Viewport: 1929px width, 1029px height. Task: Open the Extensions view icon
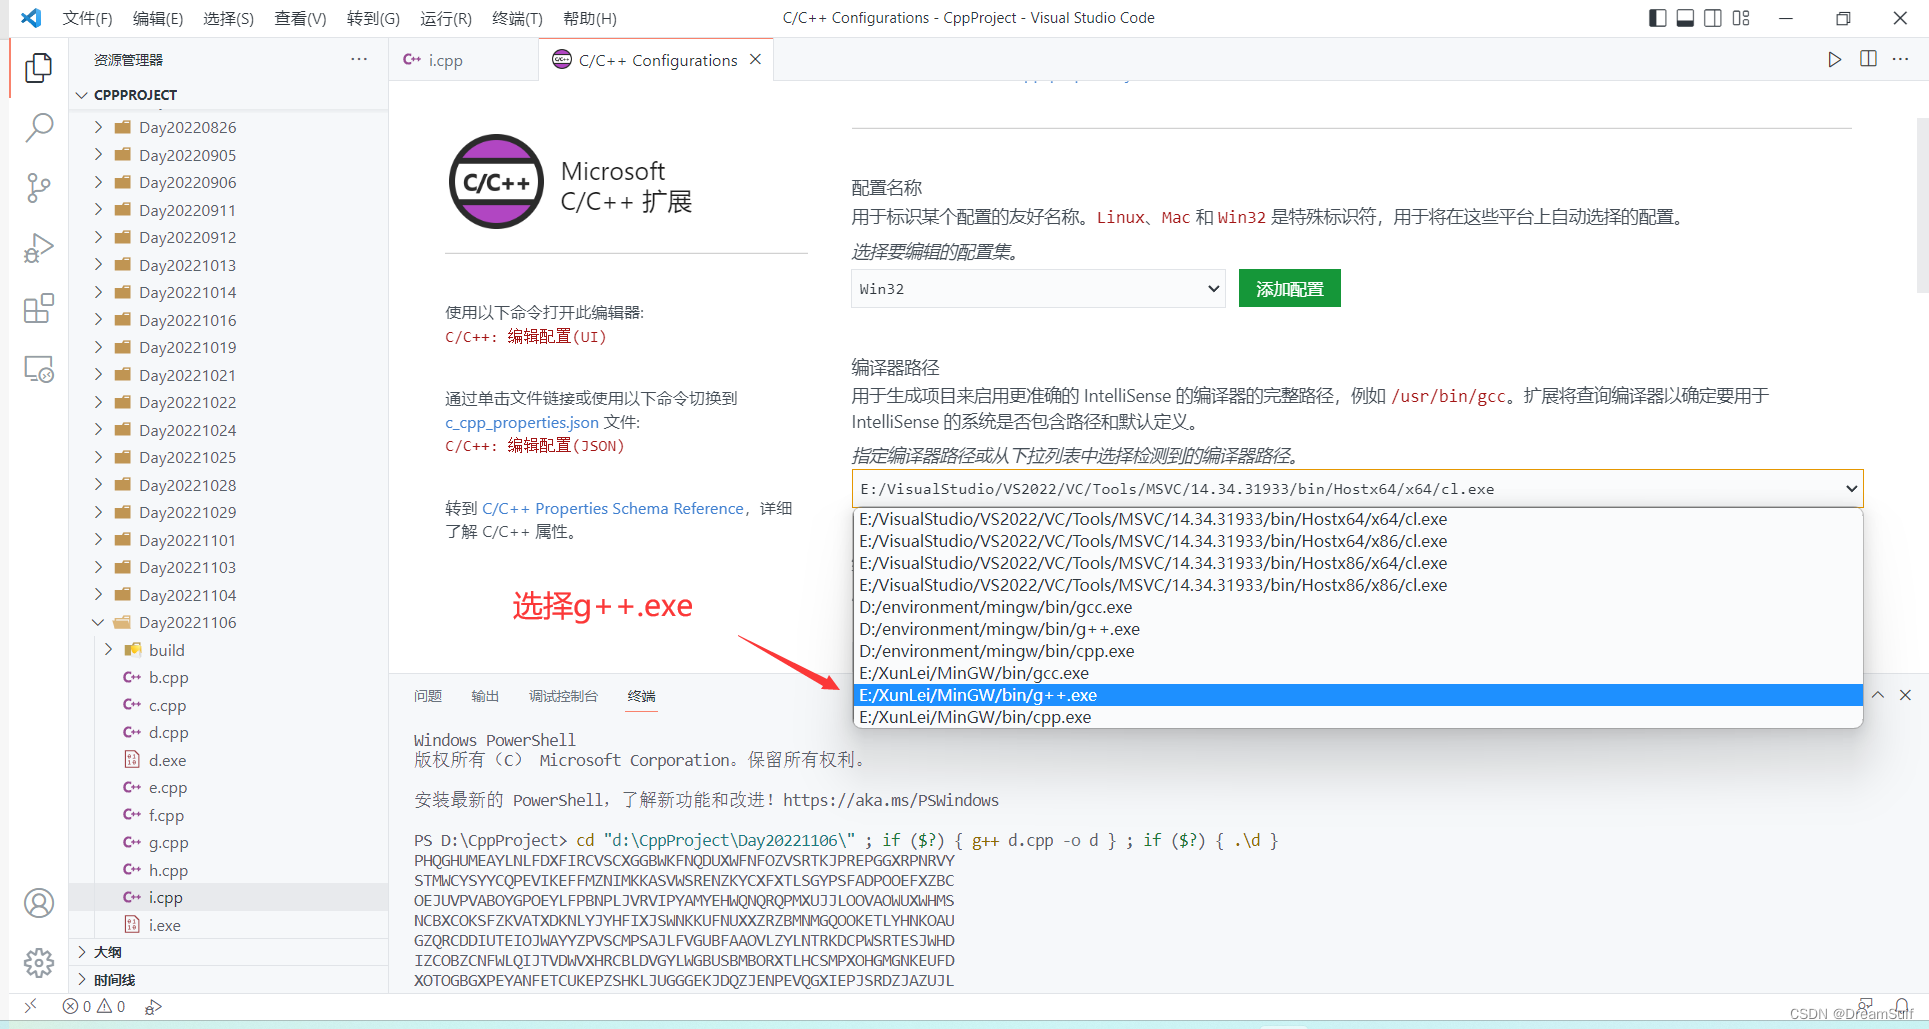(x=39, y=309)
